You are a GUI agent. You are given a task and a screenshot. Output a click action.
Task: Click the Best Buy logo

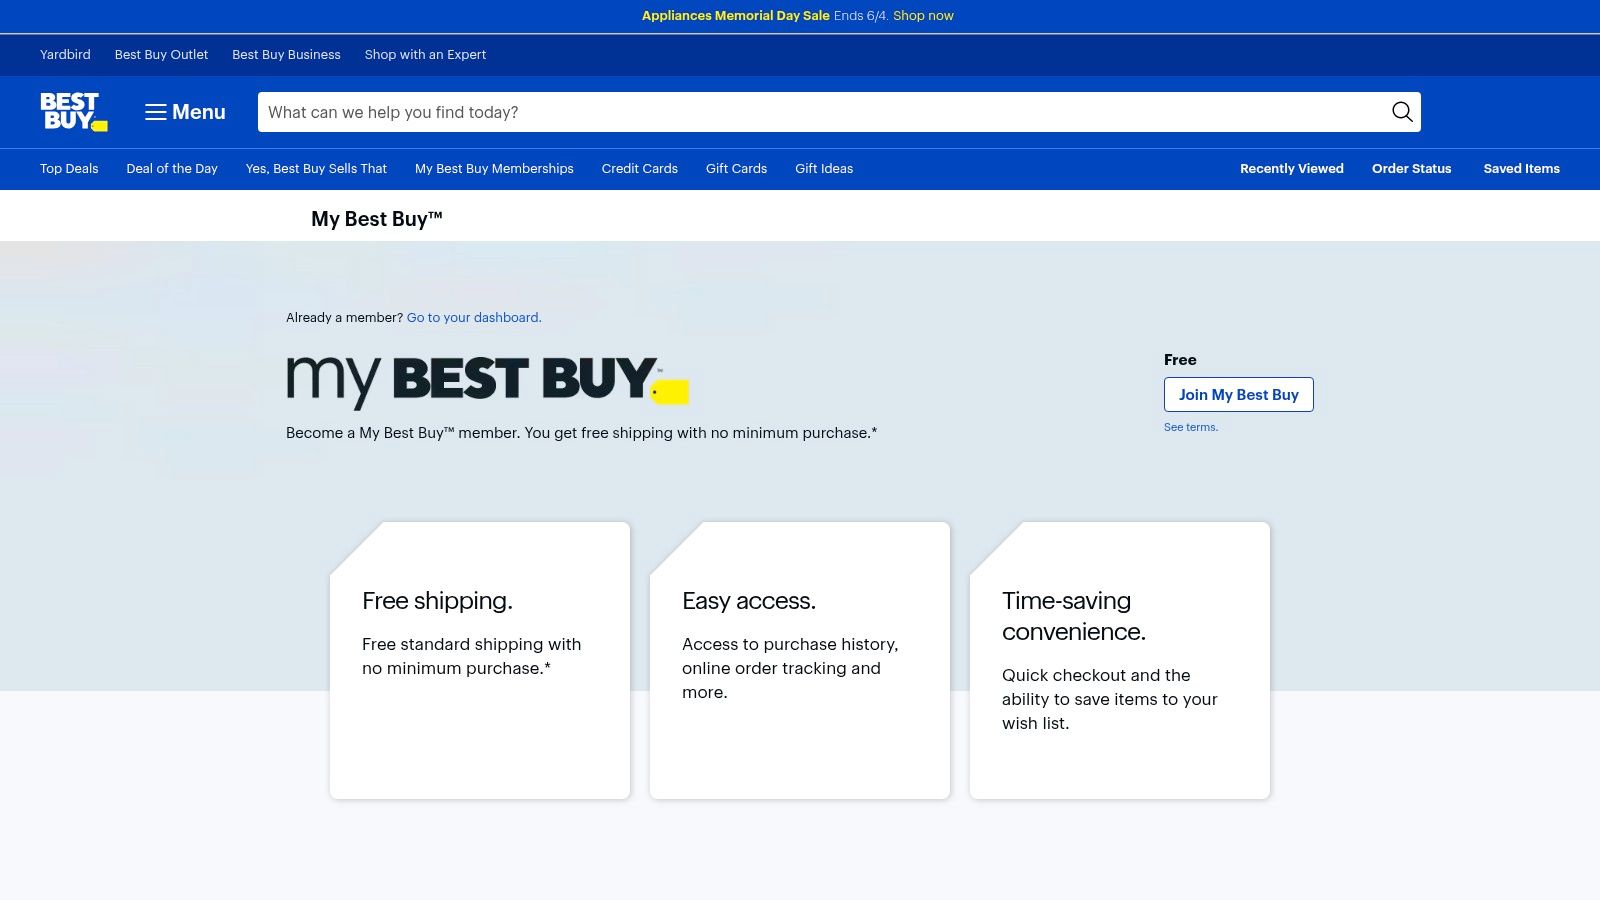pos(73,112)
